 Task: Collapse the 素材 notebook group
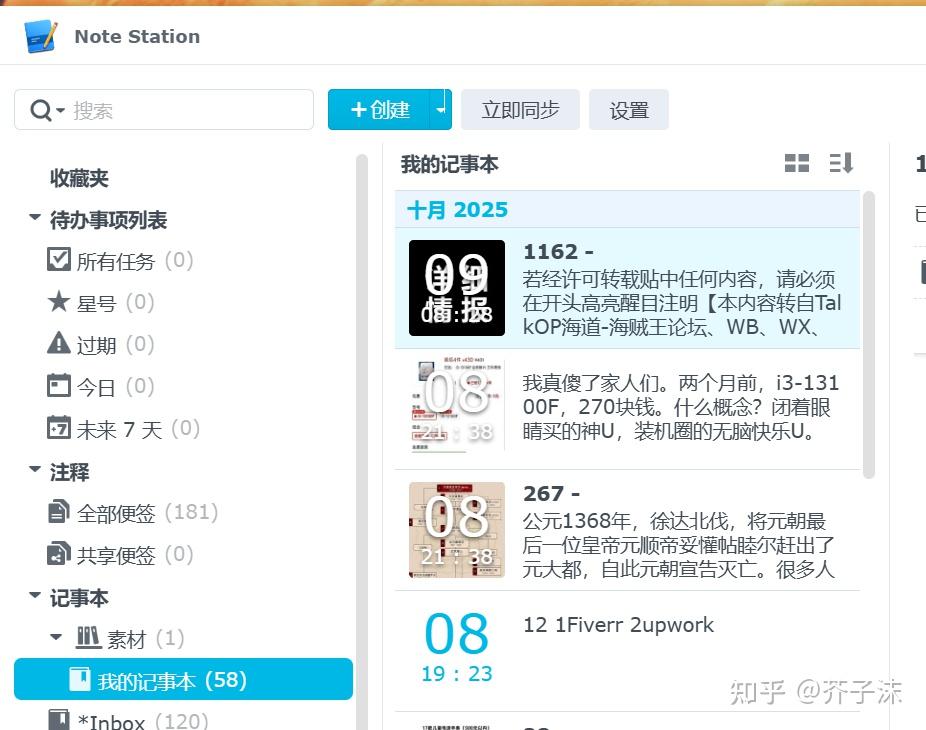pos(57,637)
